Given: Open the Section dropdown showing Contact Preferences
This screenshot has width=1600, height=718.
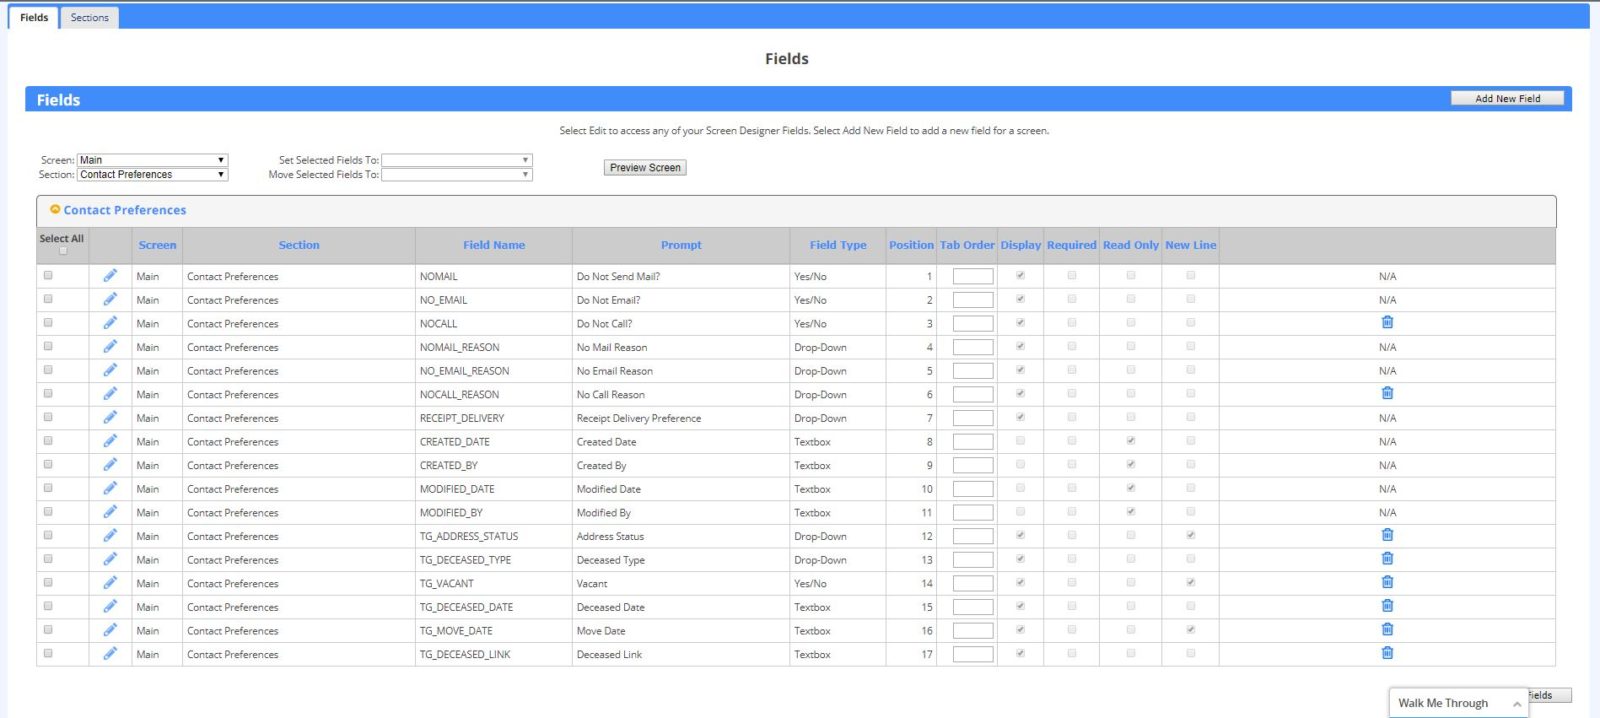Looking at the screenshot, I should pyautogui.click(x=153, y=175).
